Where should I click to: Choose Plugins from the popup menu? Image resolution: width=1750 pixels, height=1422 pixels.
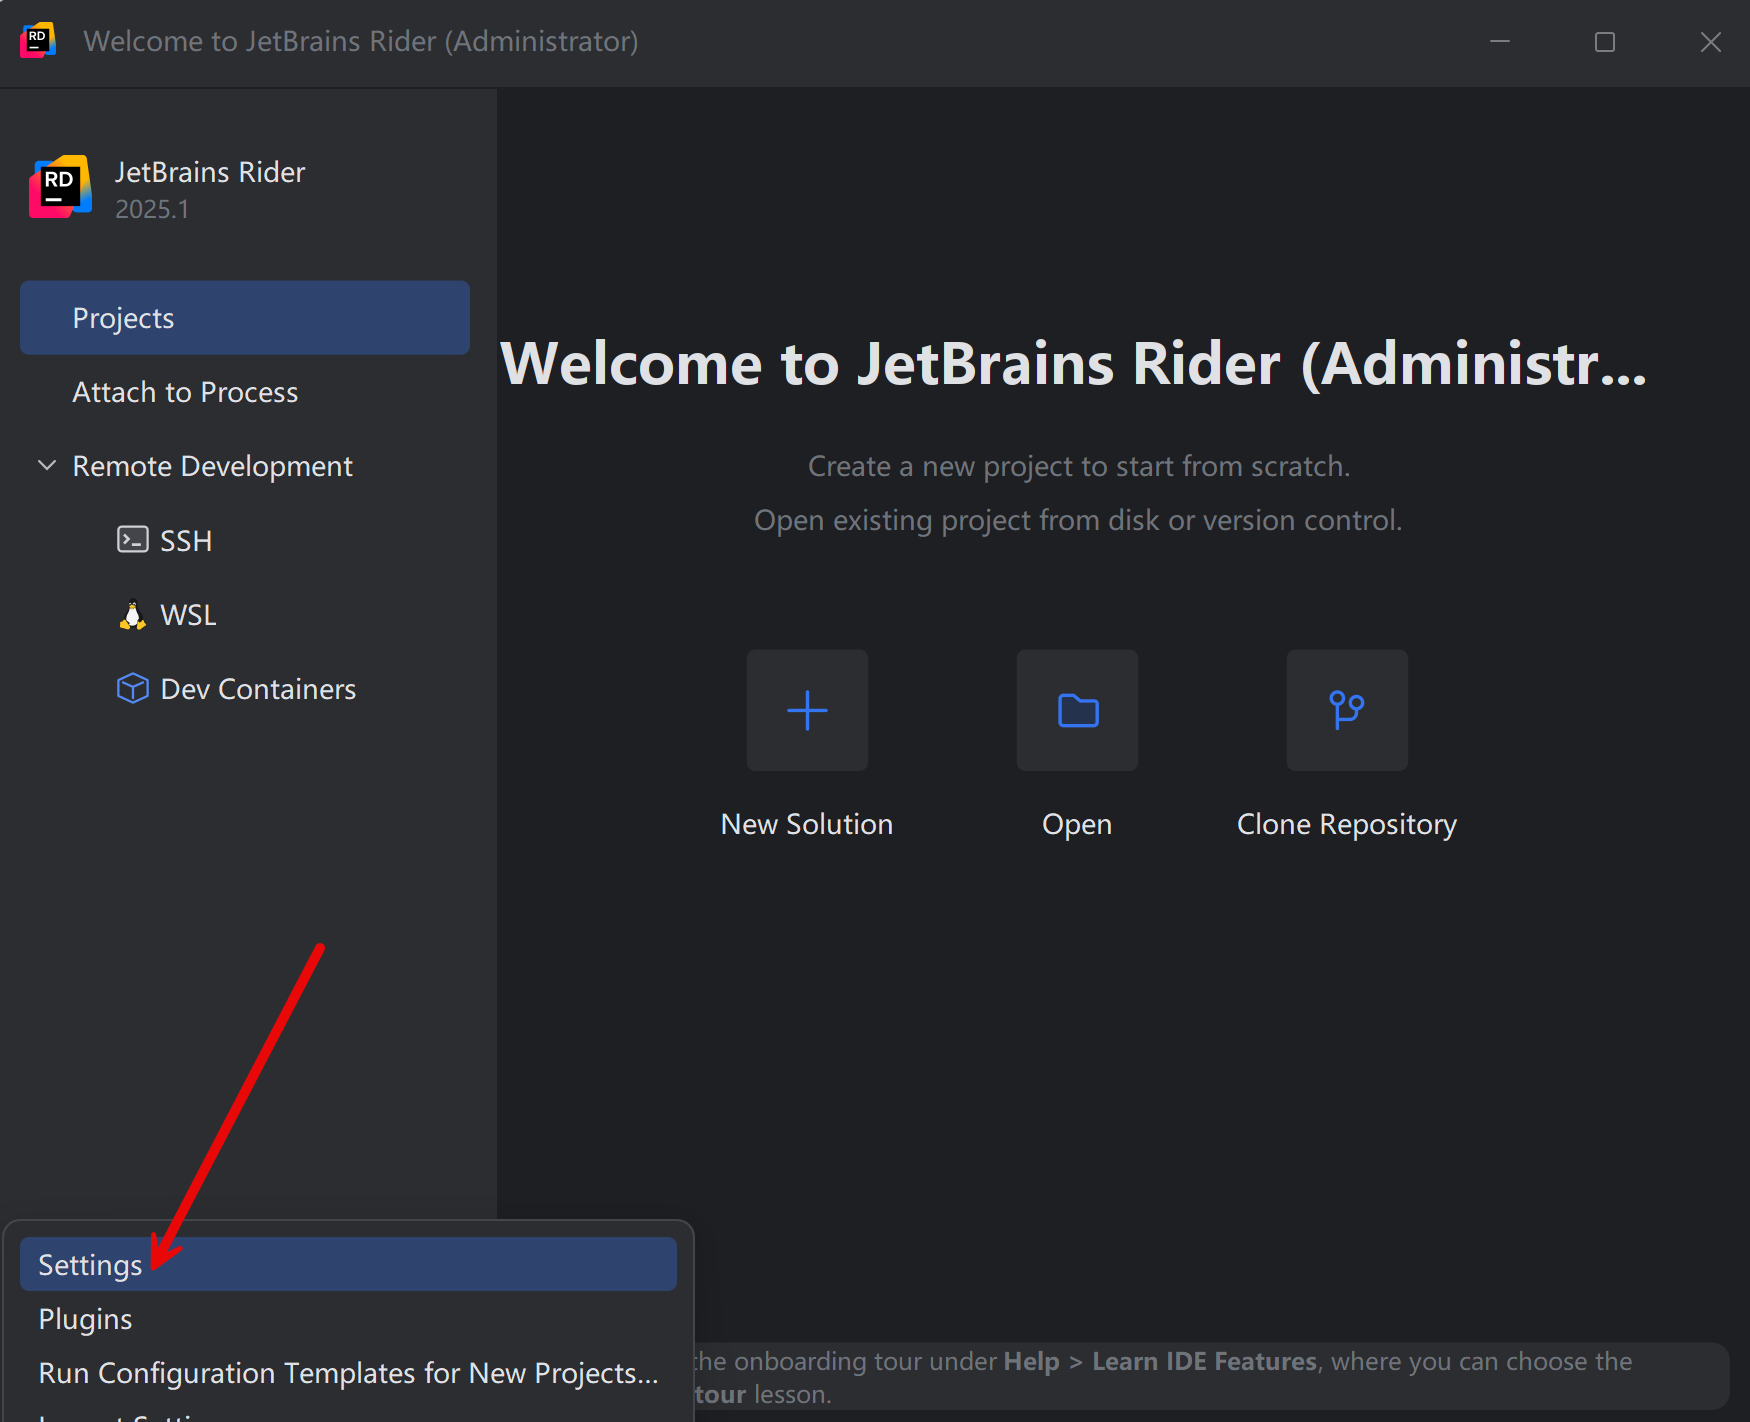86,1319
